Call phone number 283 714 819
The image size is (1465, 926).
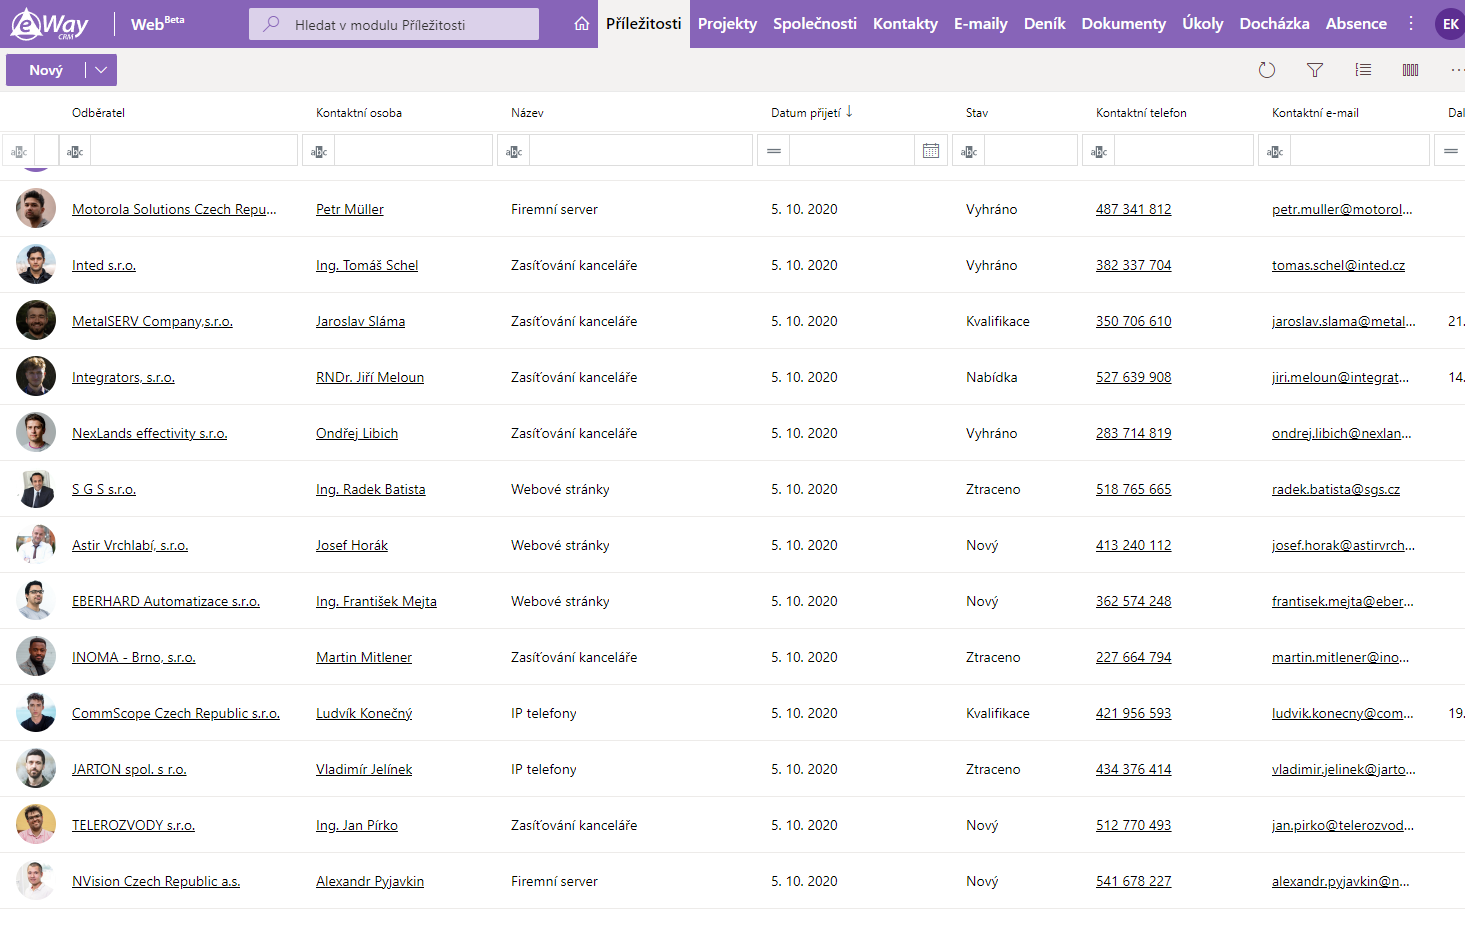click(1133, 433)
